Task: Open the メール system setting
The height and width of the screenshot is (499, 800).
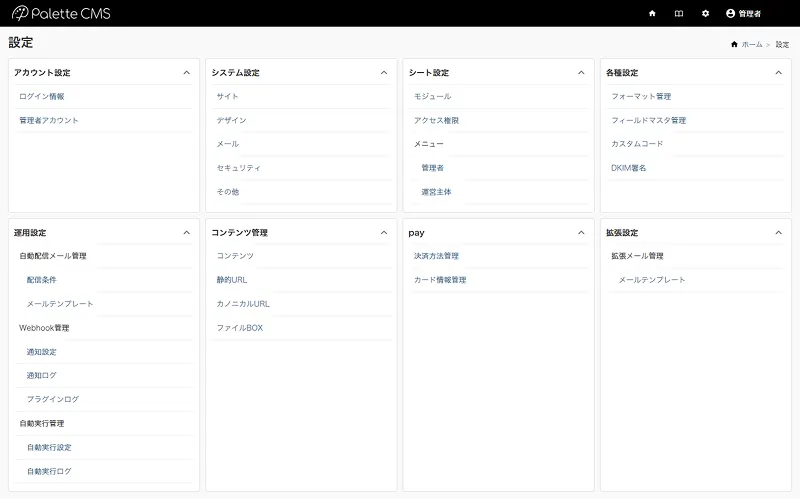Action: pyautogui.click(x=228, y=144)
